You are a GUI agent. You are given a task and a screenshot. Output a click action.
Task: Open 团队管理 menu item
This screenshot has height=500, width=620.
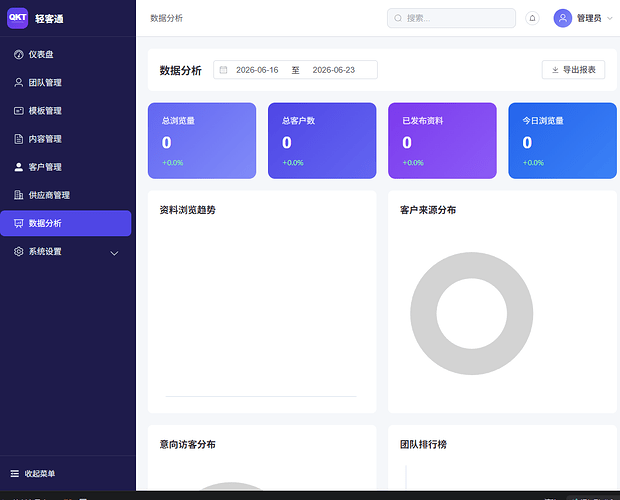pyautogui.click(x=66, y=83)
